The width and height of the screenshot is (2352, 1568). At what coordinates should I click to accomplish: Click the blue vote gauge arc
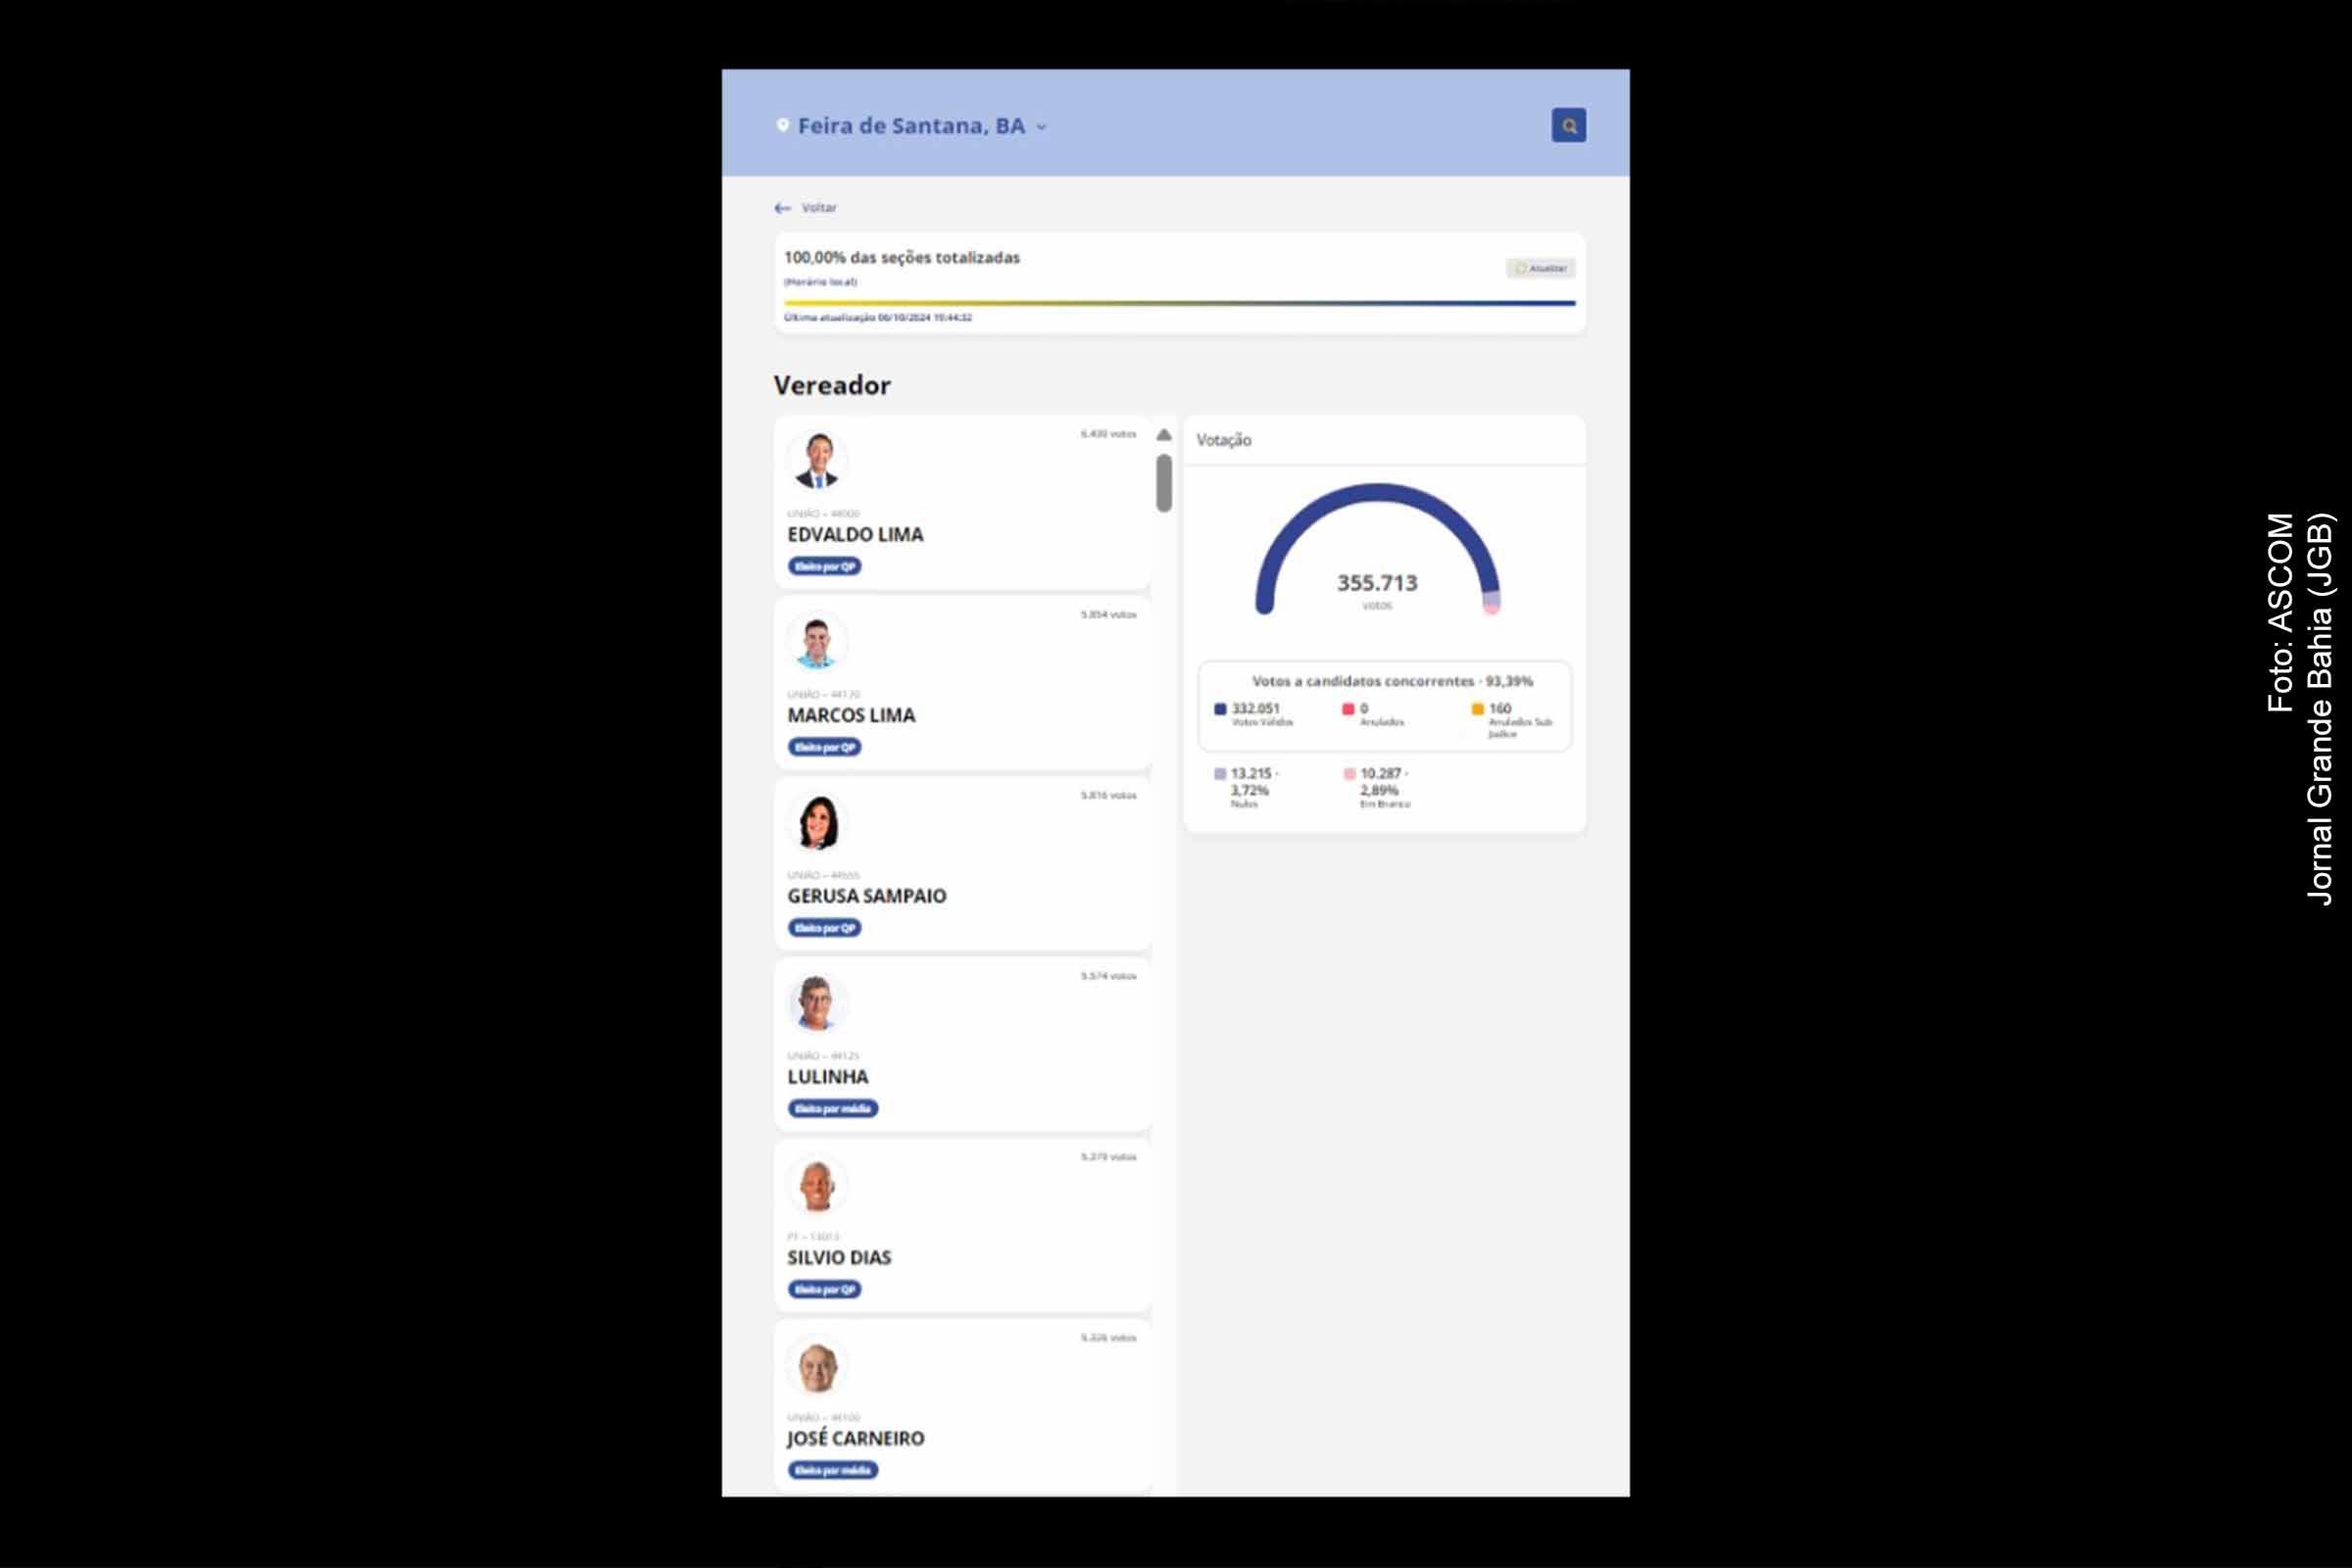[1377, 492]
